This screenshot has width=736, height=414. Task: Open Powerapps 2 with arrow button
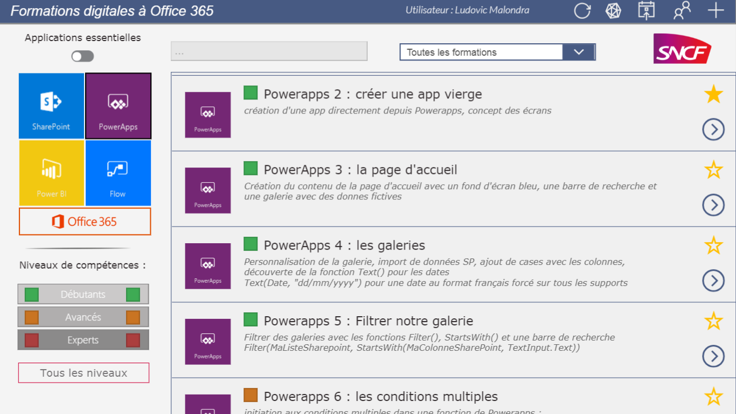713,130
